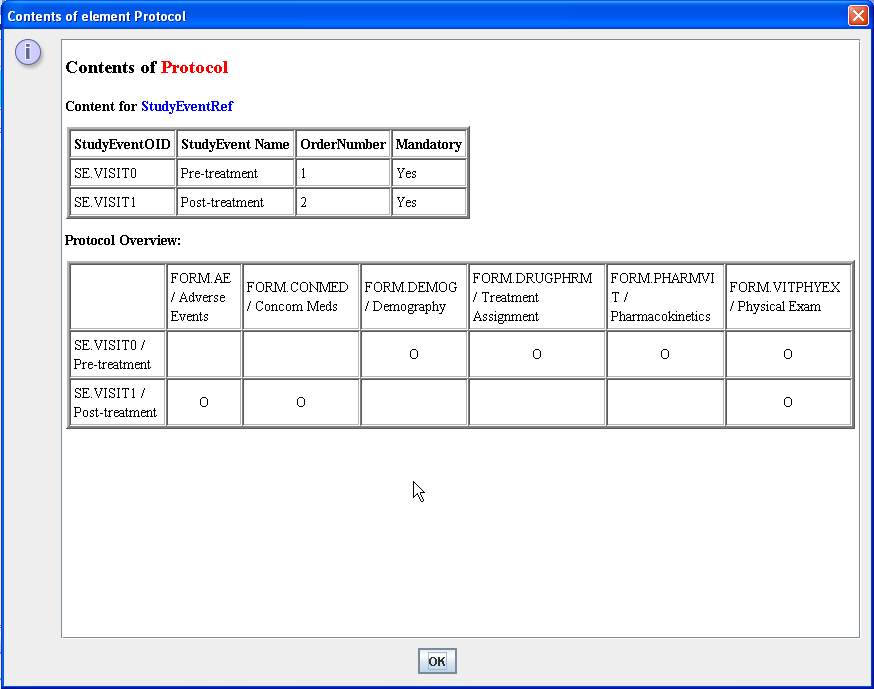Image resolution: width=874 pixels, height=689 pixels.
Task: Click the FORM.CONMED / Concom Meds header
Action: pyautogui.click(x=300, y=297)
